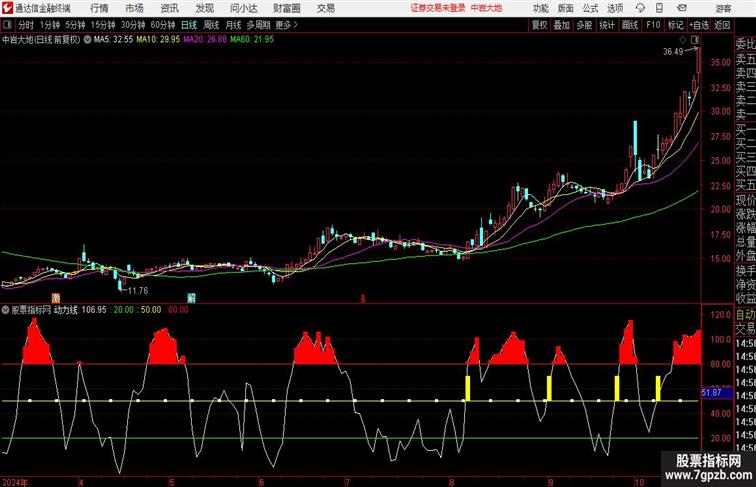
Task: Switch to 分时 period tab
Action: [26, 25]
